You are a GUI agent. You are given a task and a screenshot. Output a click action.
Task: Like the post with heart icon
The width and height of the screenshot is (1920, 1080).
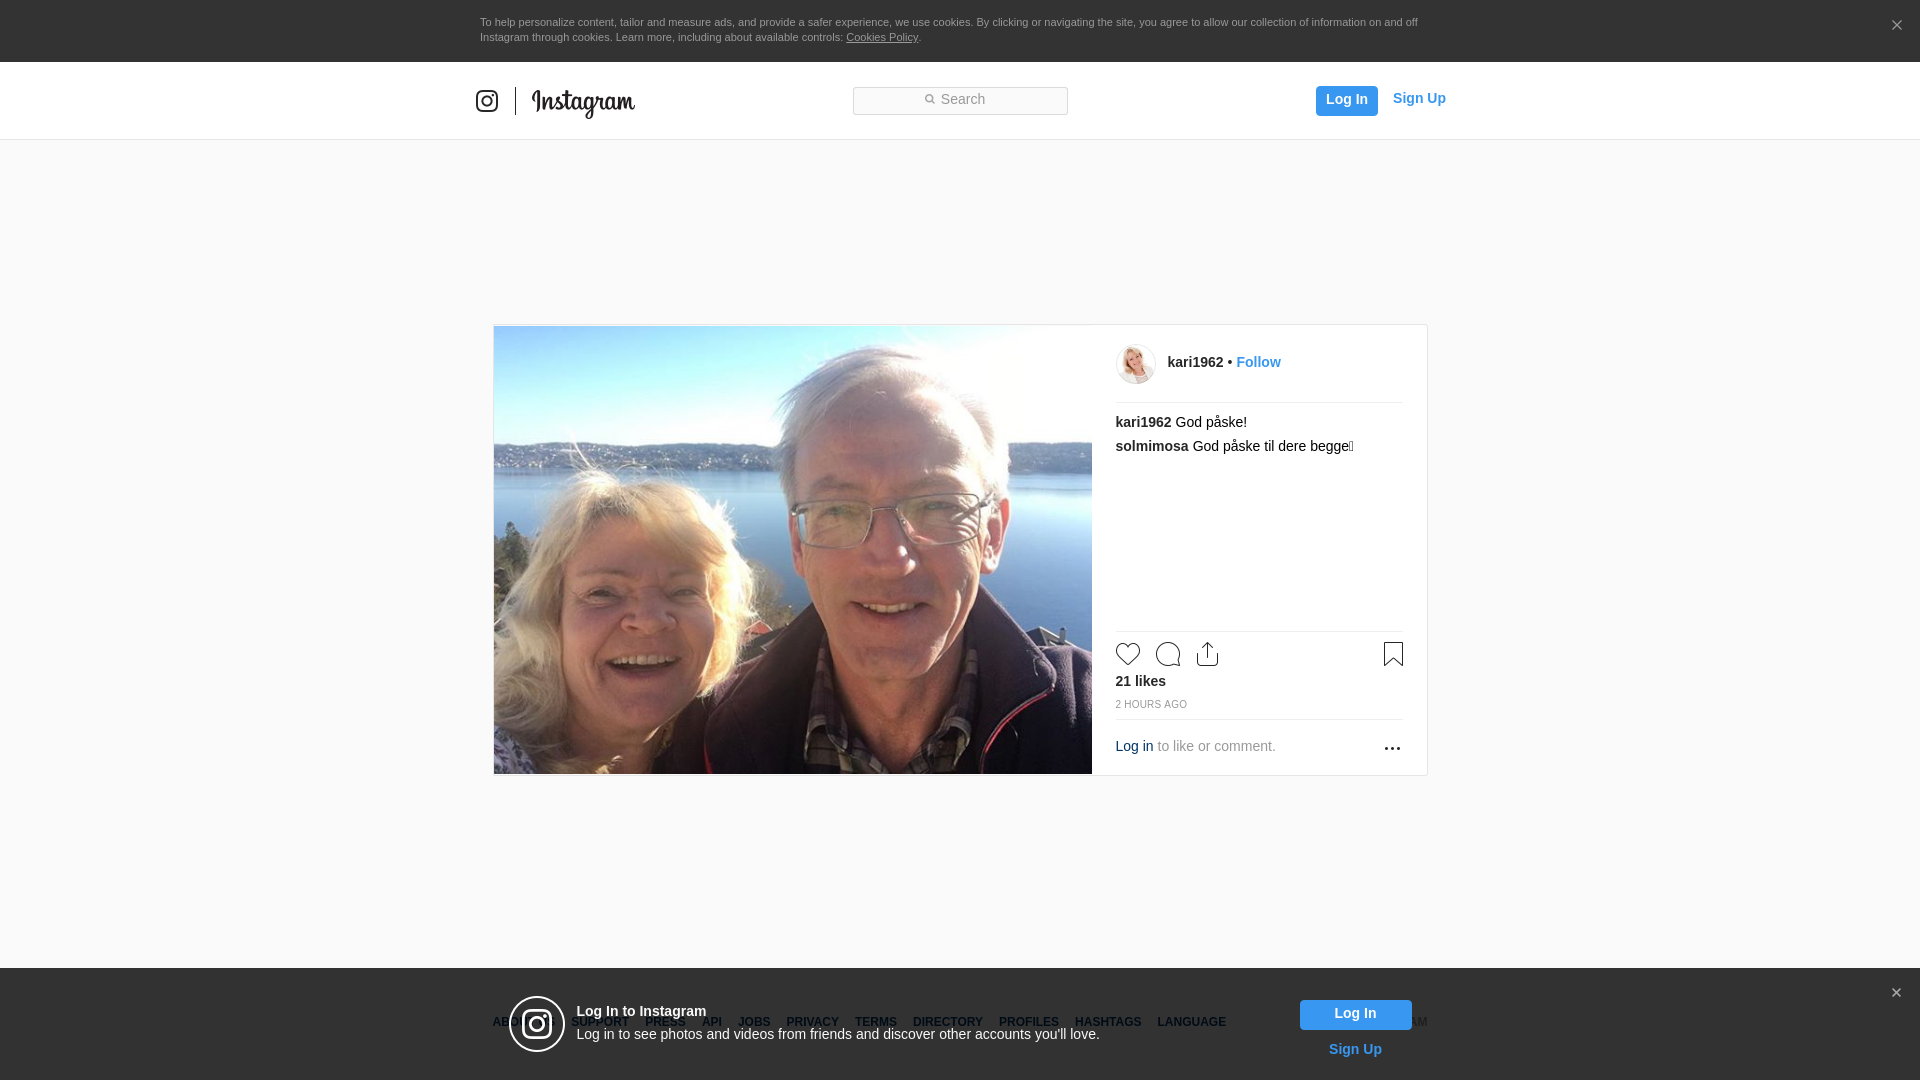point(1128,654)
